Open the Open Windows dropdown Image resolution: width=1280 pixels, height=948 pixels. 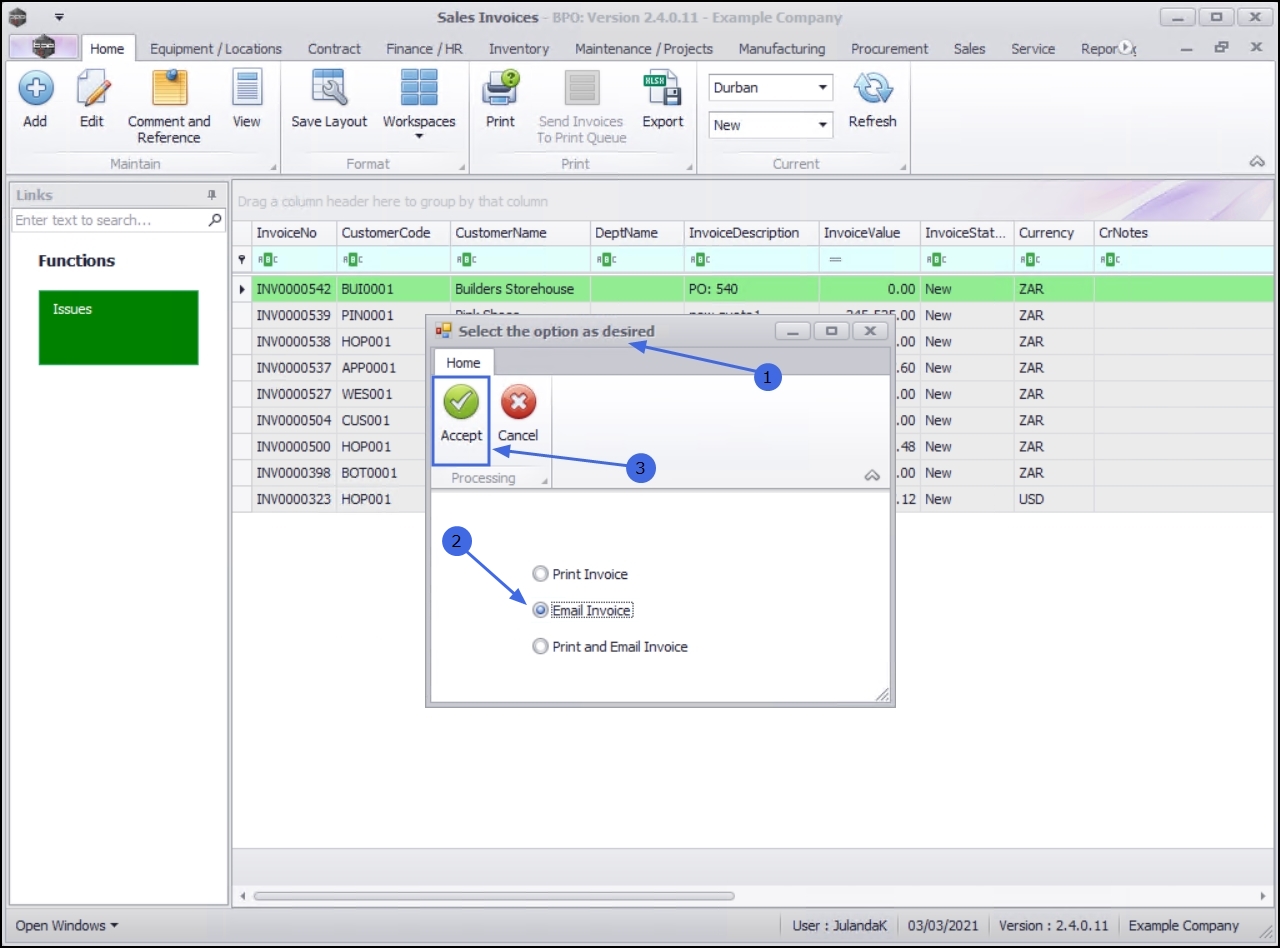67,926
